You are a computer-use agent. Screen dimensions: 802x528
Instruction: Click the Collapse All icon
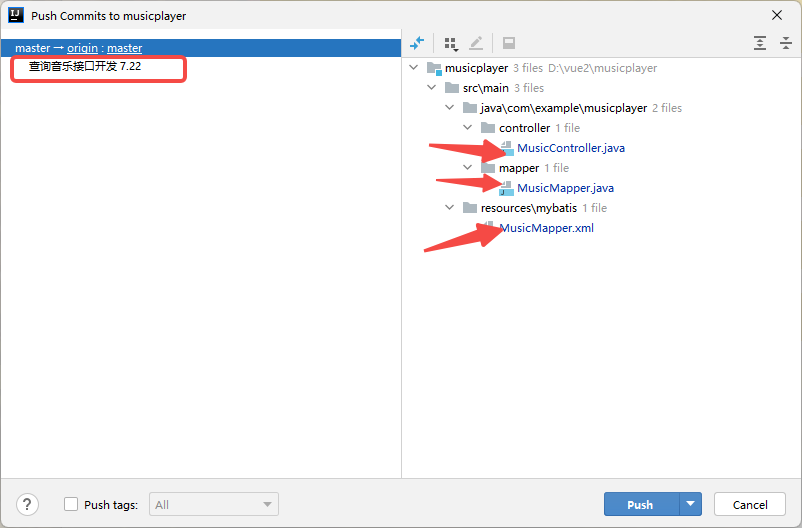(786, 43)
